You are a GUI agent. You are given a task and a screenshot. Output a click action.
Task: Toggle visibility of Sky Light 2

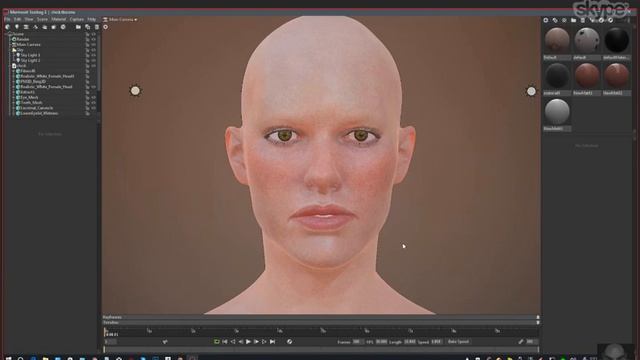point(93,60)
